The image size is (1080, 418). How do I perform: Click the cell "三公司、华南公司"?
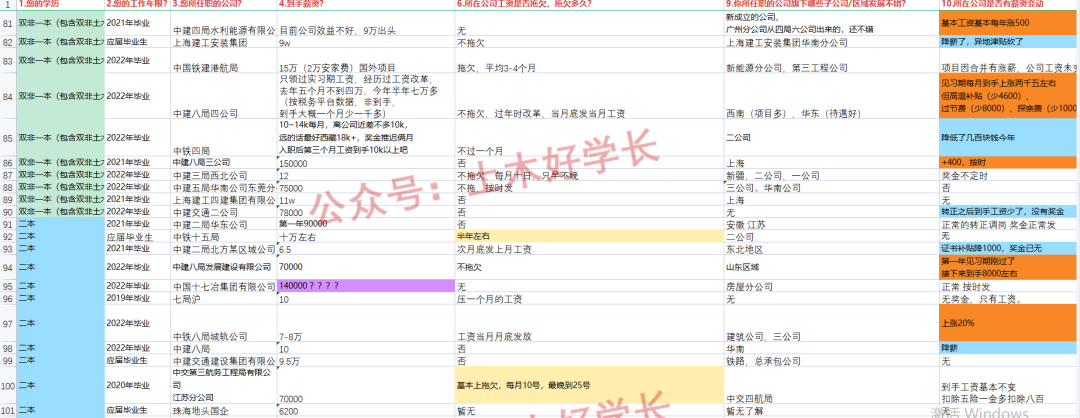pos(831,187)
